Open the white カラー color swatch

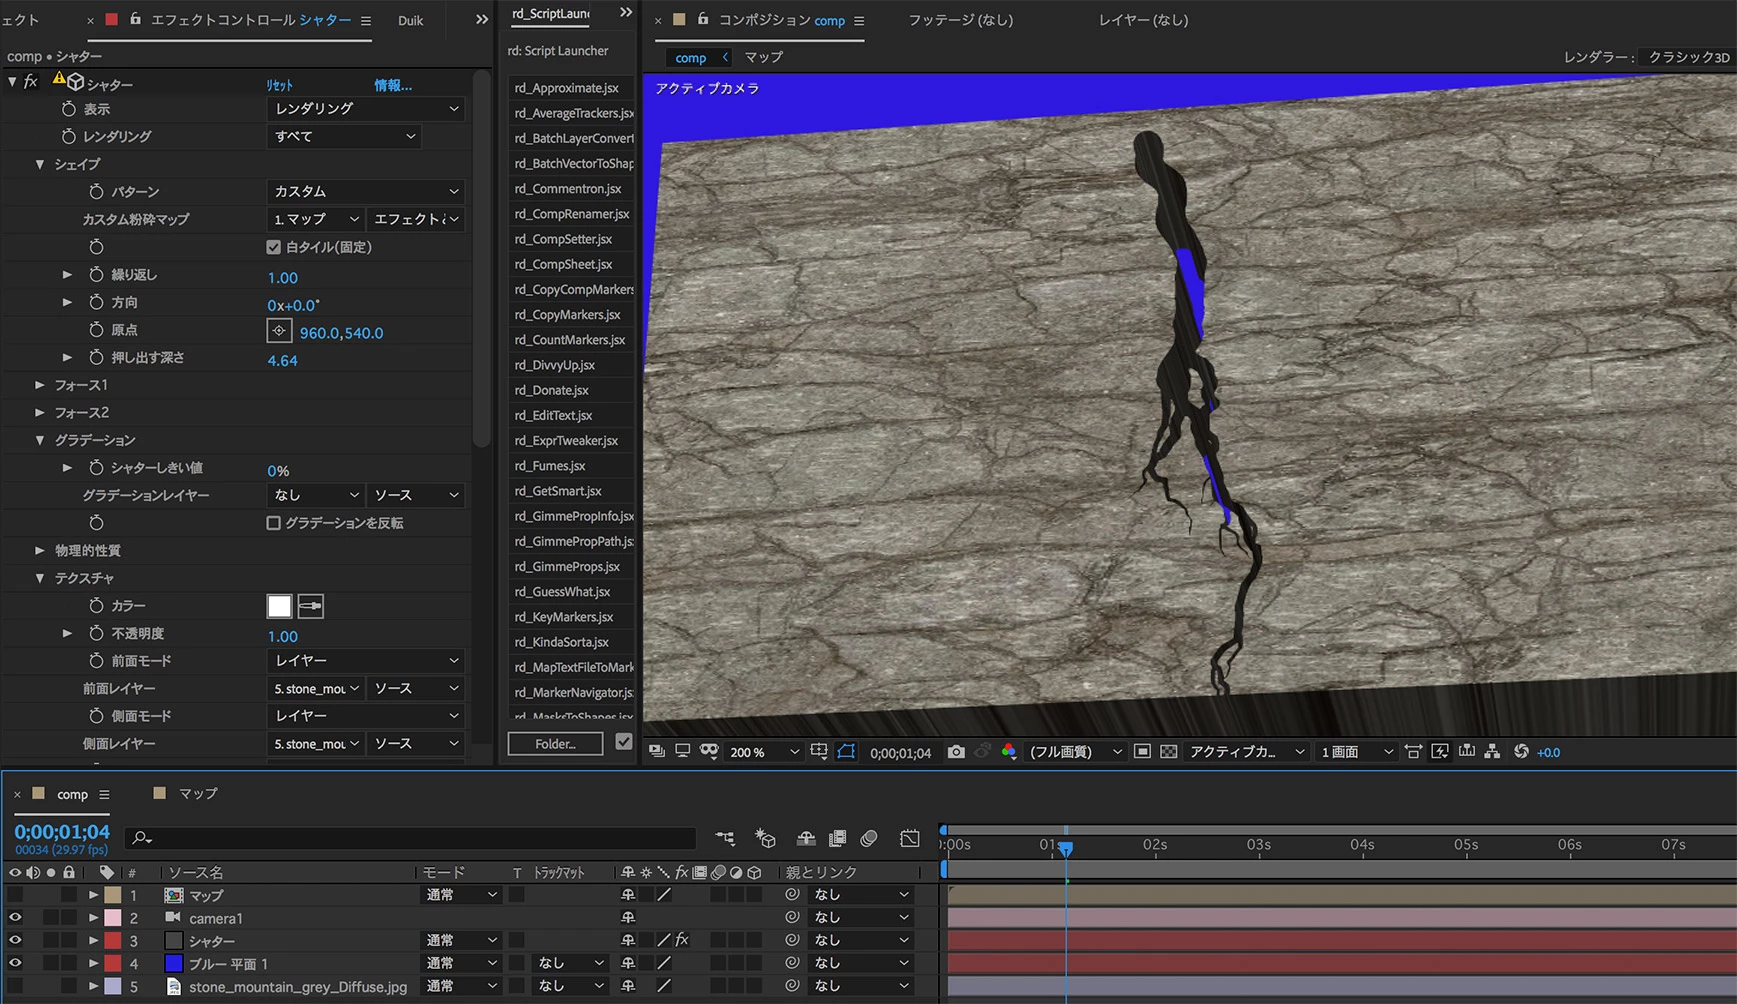279,606
